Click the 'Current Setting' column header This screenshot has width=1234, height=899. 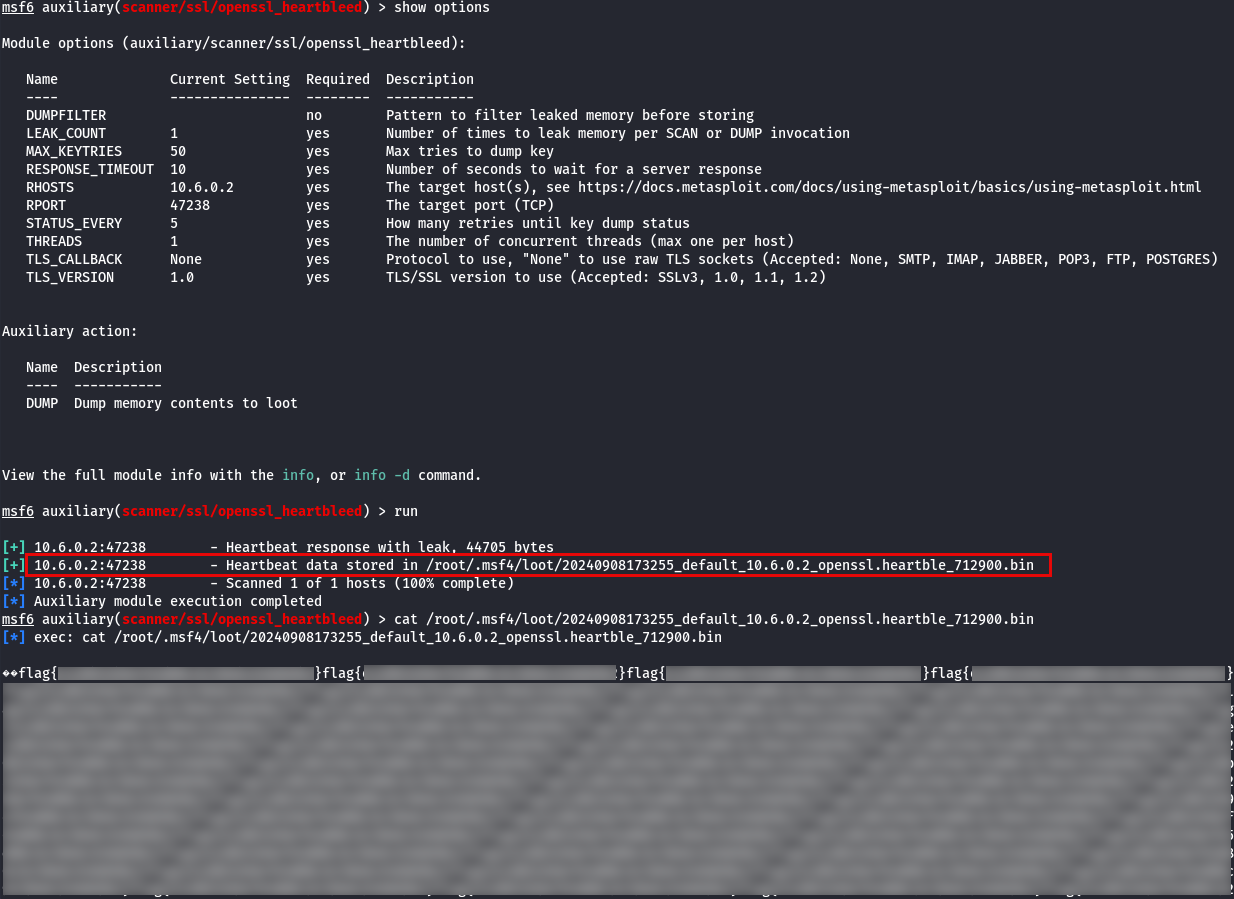[230, 79]
